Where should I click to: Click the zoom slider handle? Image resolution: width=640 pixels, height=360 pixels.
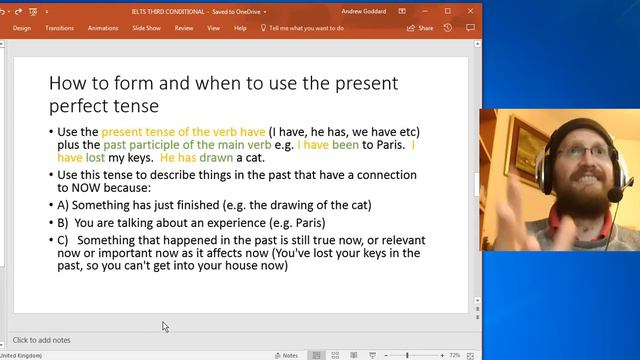407,356
